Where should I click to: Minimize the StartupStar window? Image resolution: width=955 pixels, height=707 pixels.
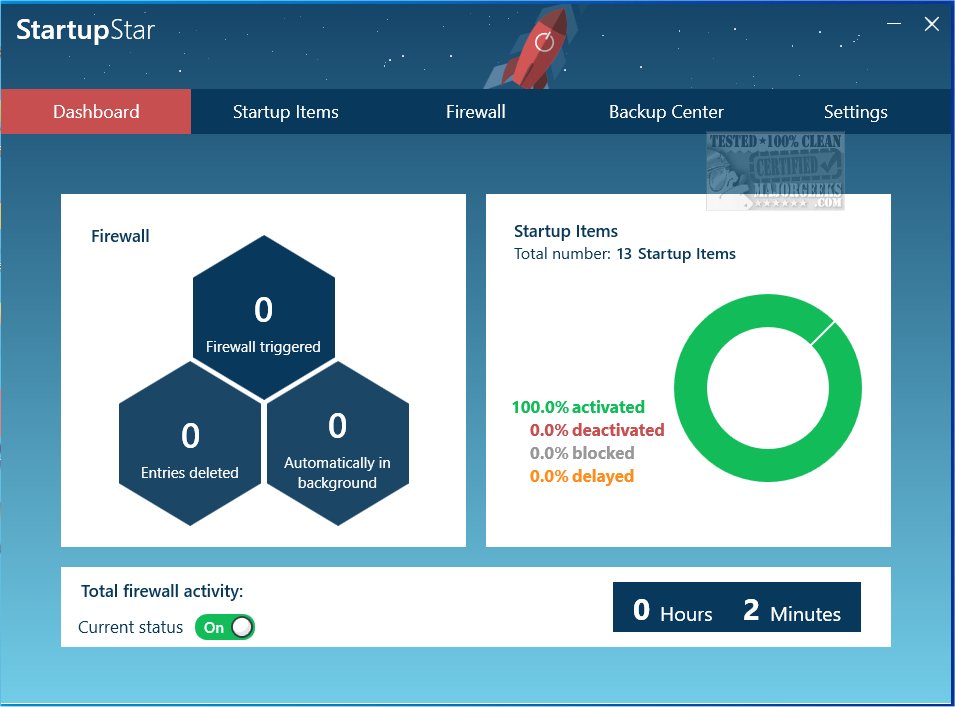click(893, 24)
